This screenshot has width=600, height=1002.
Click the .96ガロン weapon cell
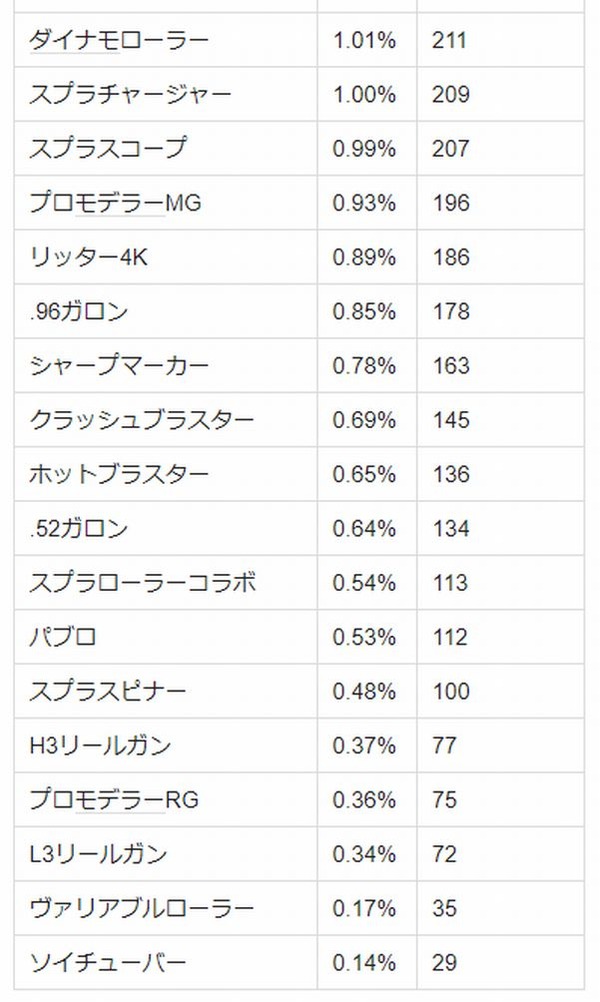pyautogui.click(x=79, y=311)
